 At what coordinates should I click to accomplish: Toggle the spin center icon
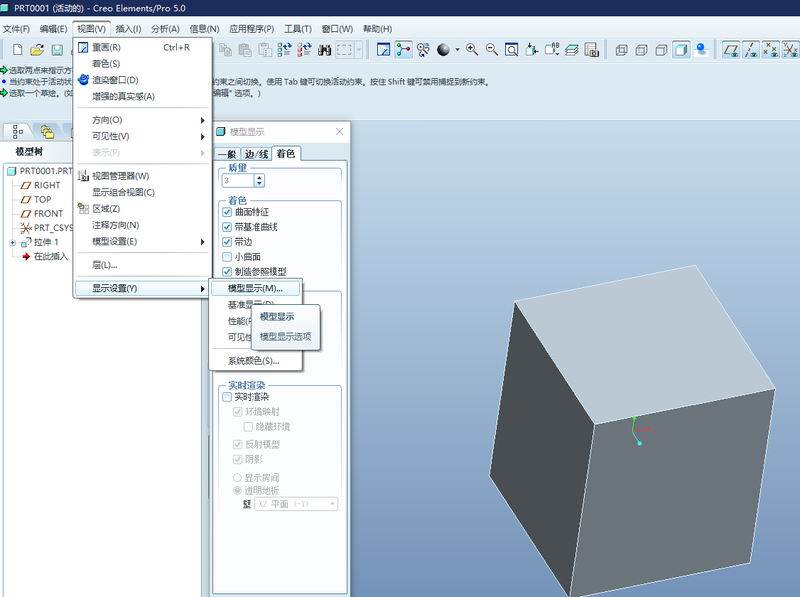tap(403, 49)
